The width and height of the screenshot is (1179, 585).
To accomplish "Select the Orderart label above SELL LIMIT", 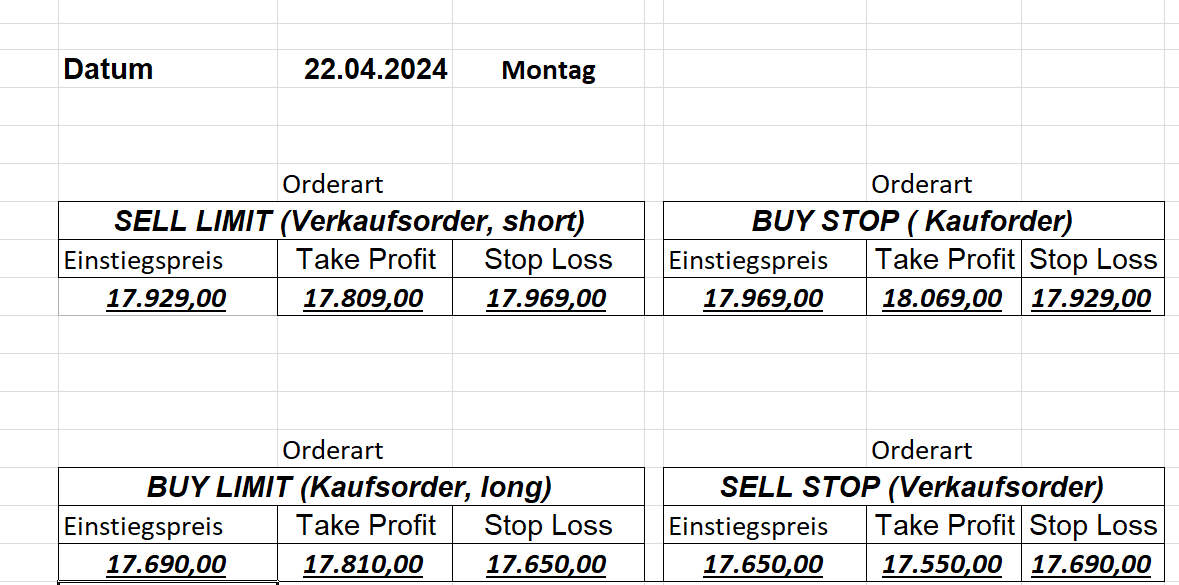I will click(x=333, y=185).
